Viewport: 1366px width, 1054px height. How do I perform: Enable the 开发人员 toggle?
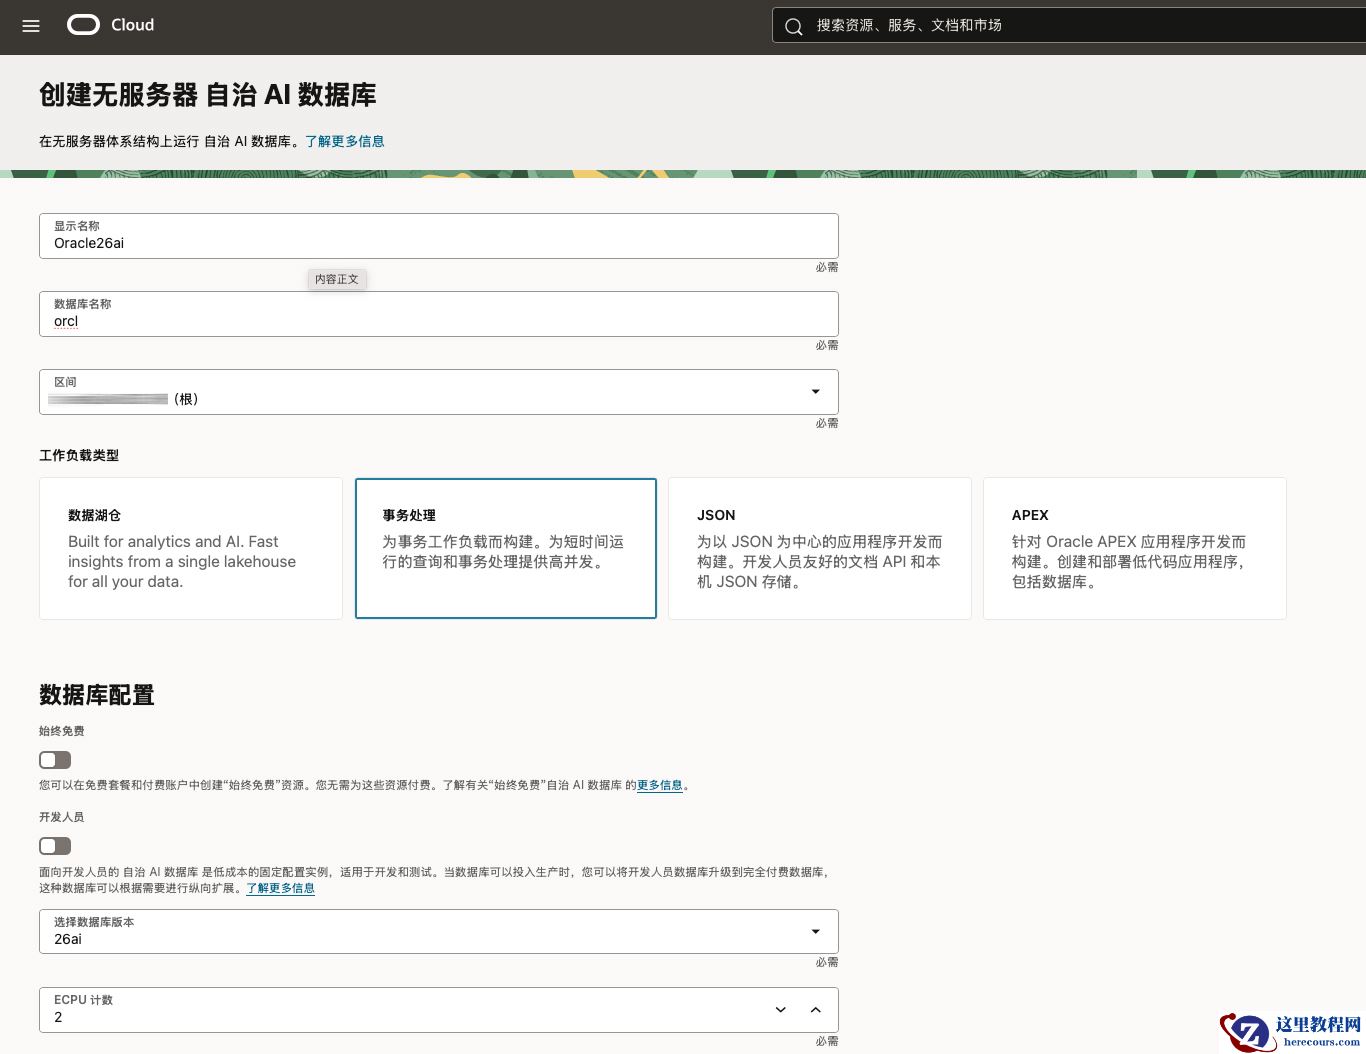click(x=54, y=846)
